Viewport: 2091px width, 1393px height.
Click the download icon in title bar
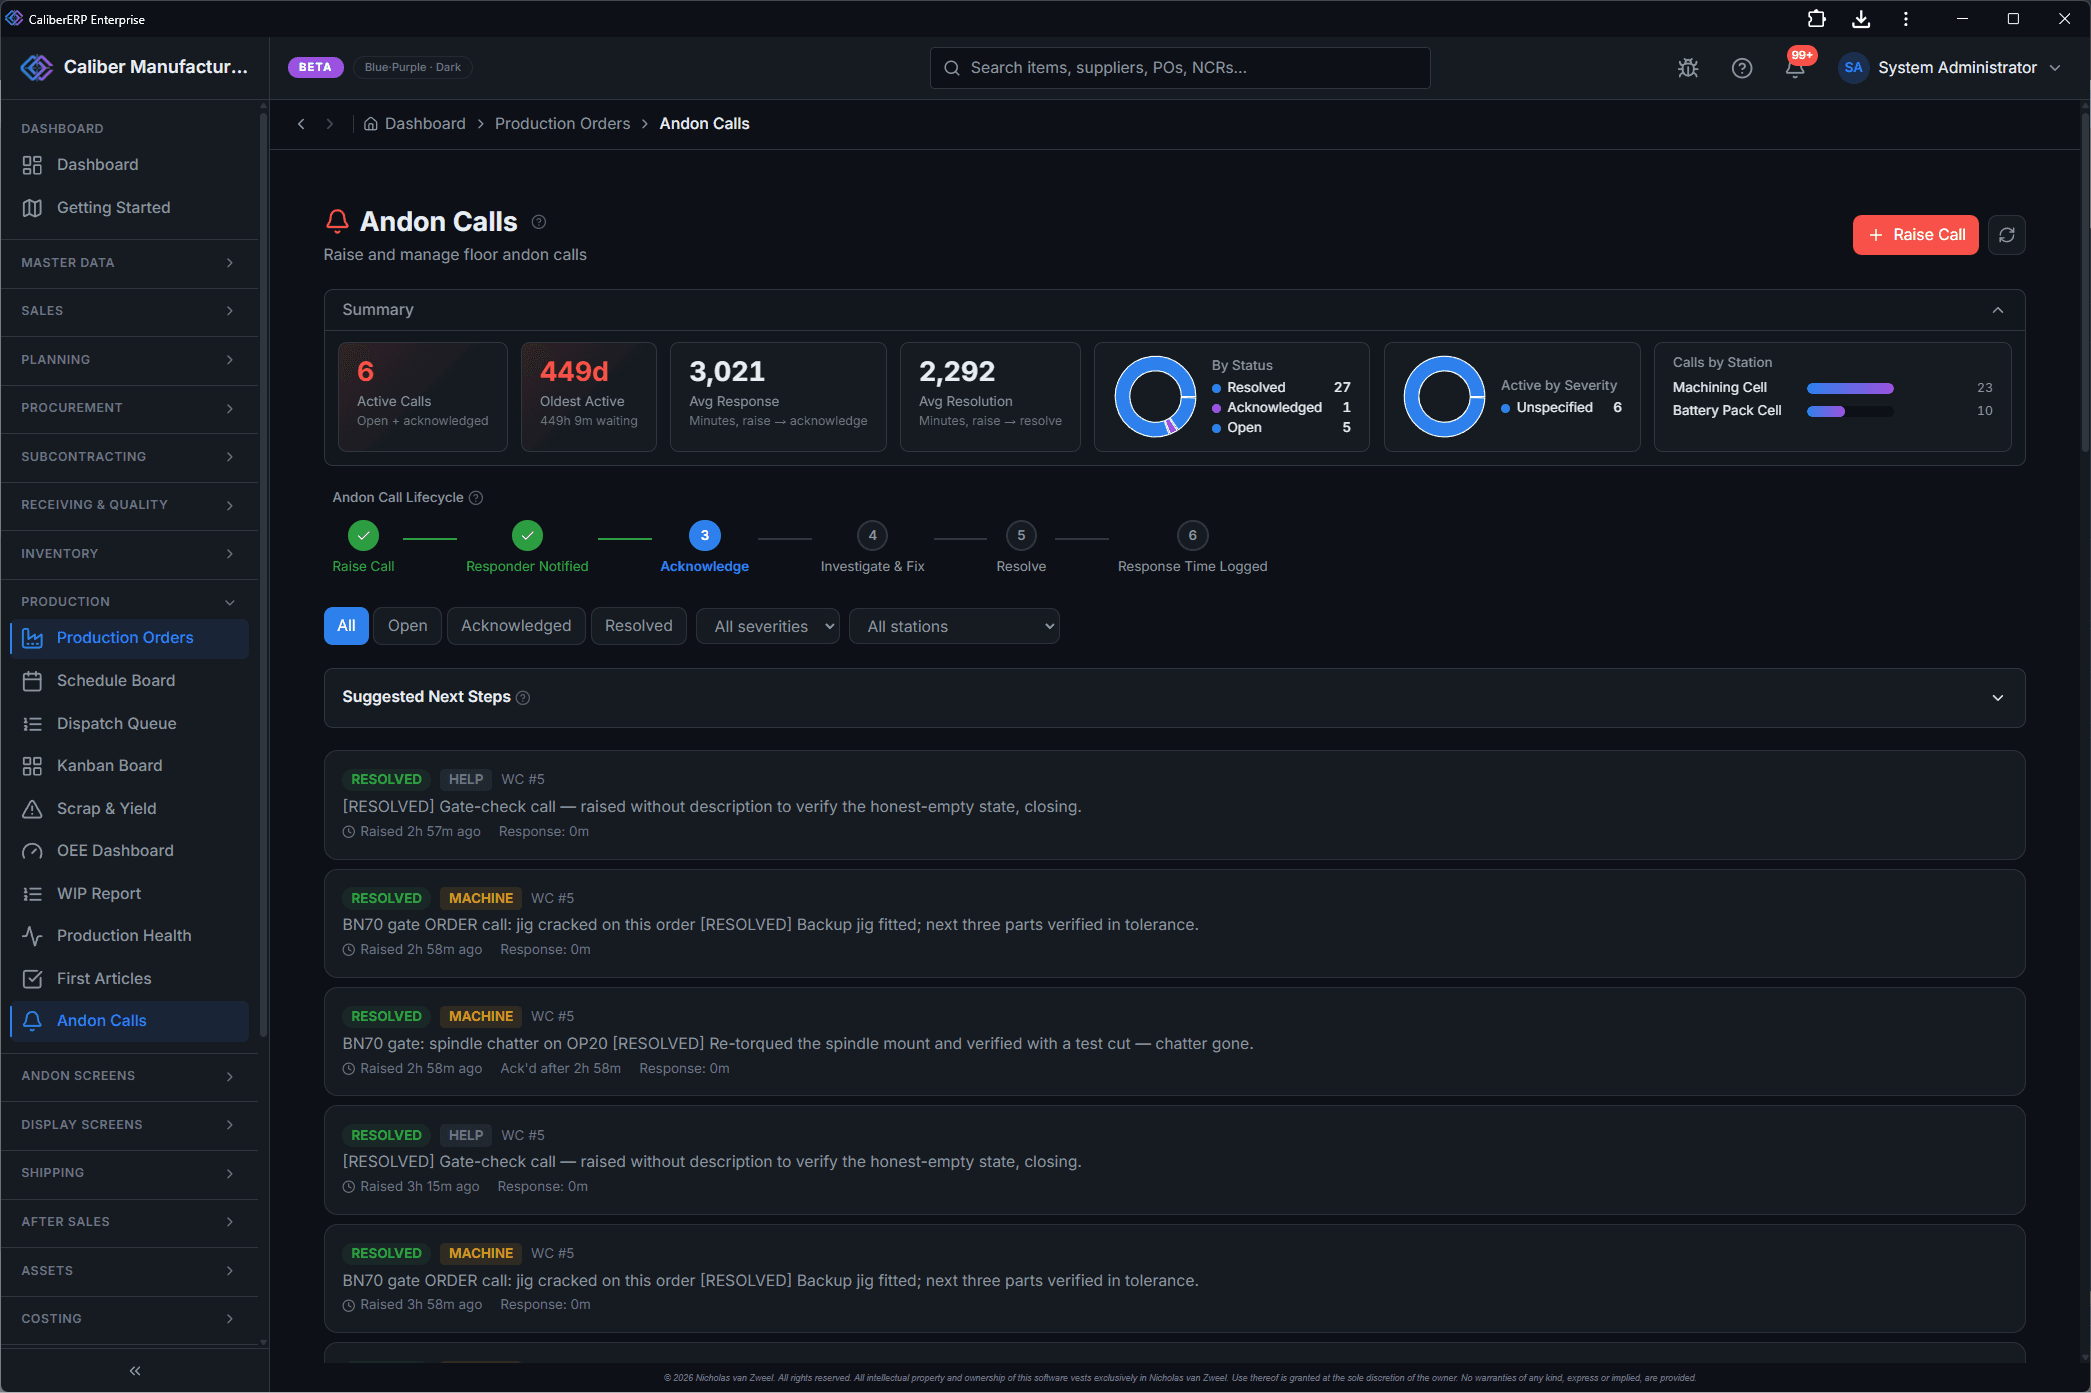(x=1861, y=19)
